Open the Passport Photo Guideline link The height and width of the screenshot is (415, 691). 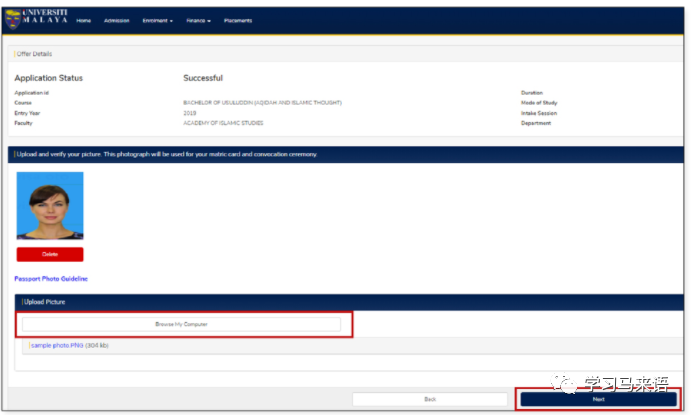[51, 278]
